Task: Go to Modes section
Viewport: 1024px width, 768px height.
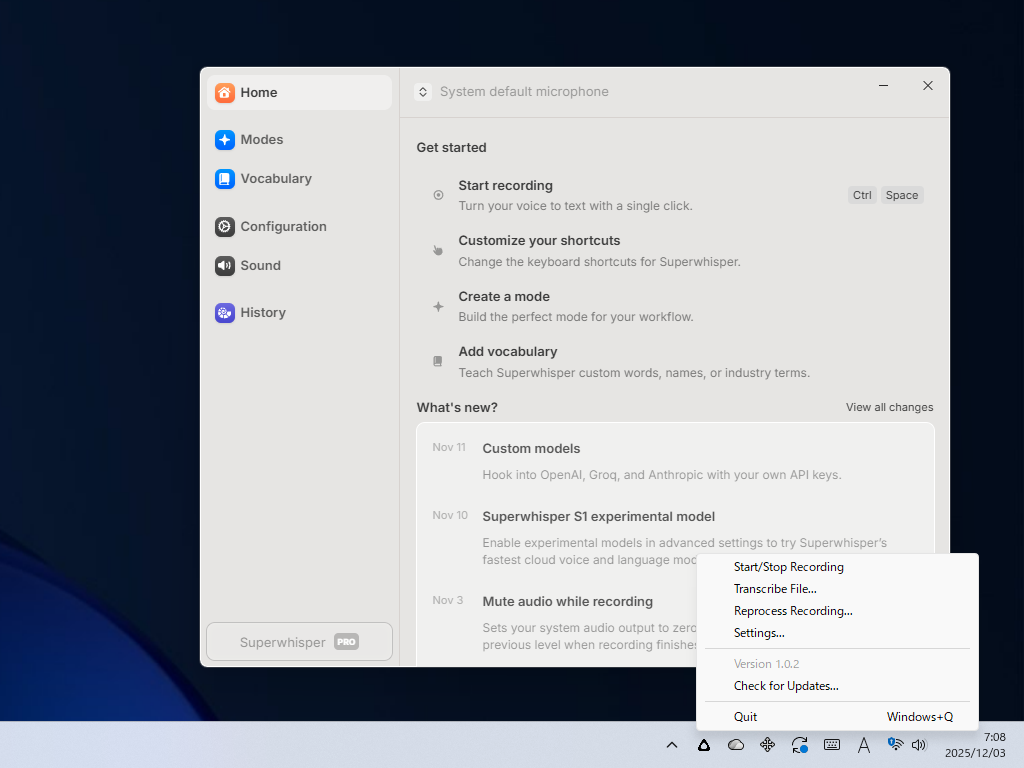Action: [300, 140]
